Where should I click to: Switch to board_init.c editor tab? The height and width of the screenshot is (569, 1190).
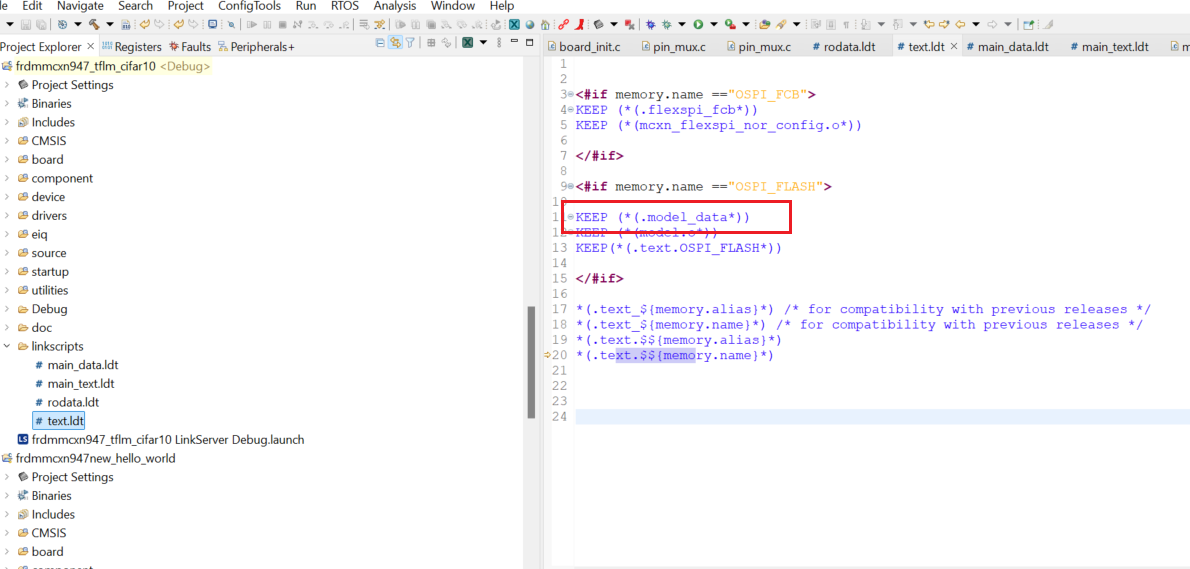click(583, 47)
